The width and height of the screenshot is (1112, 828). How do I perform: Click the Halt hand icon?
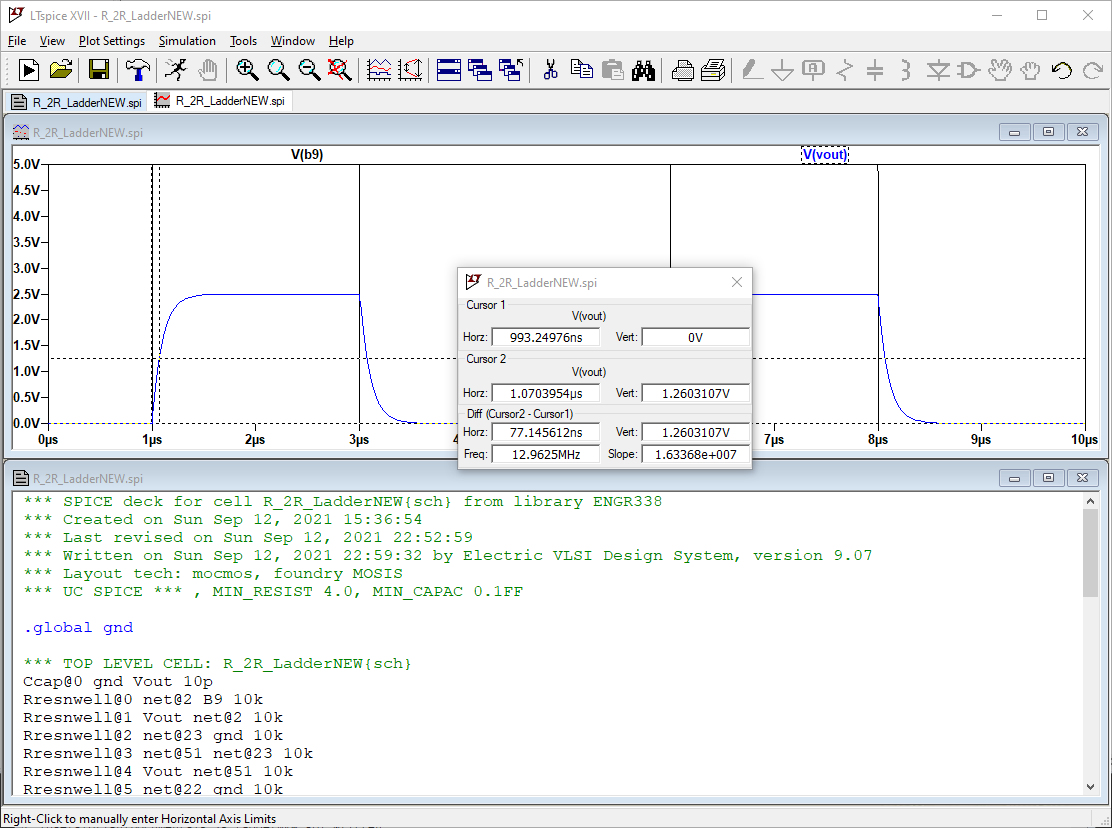[208, 69]
